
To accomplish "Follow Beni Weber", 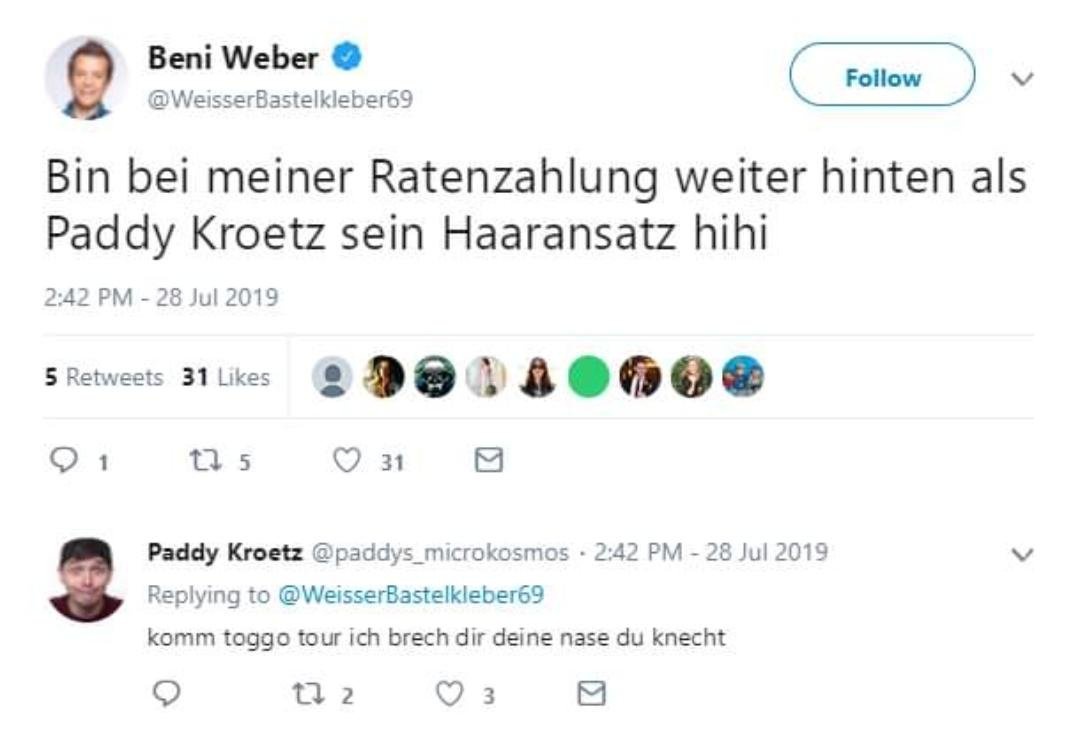I will click(882, 77).
